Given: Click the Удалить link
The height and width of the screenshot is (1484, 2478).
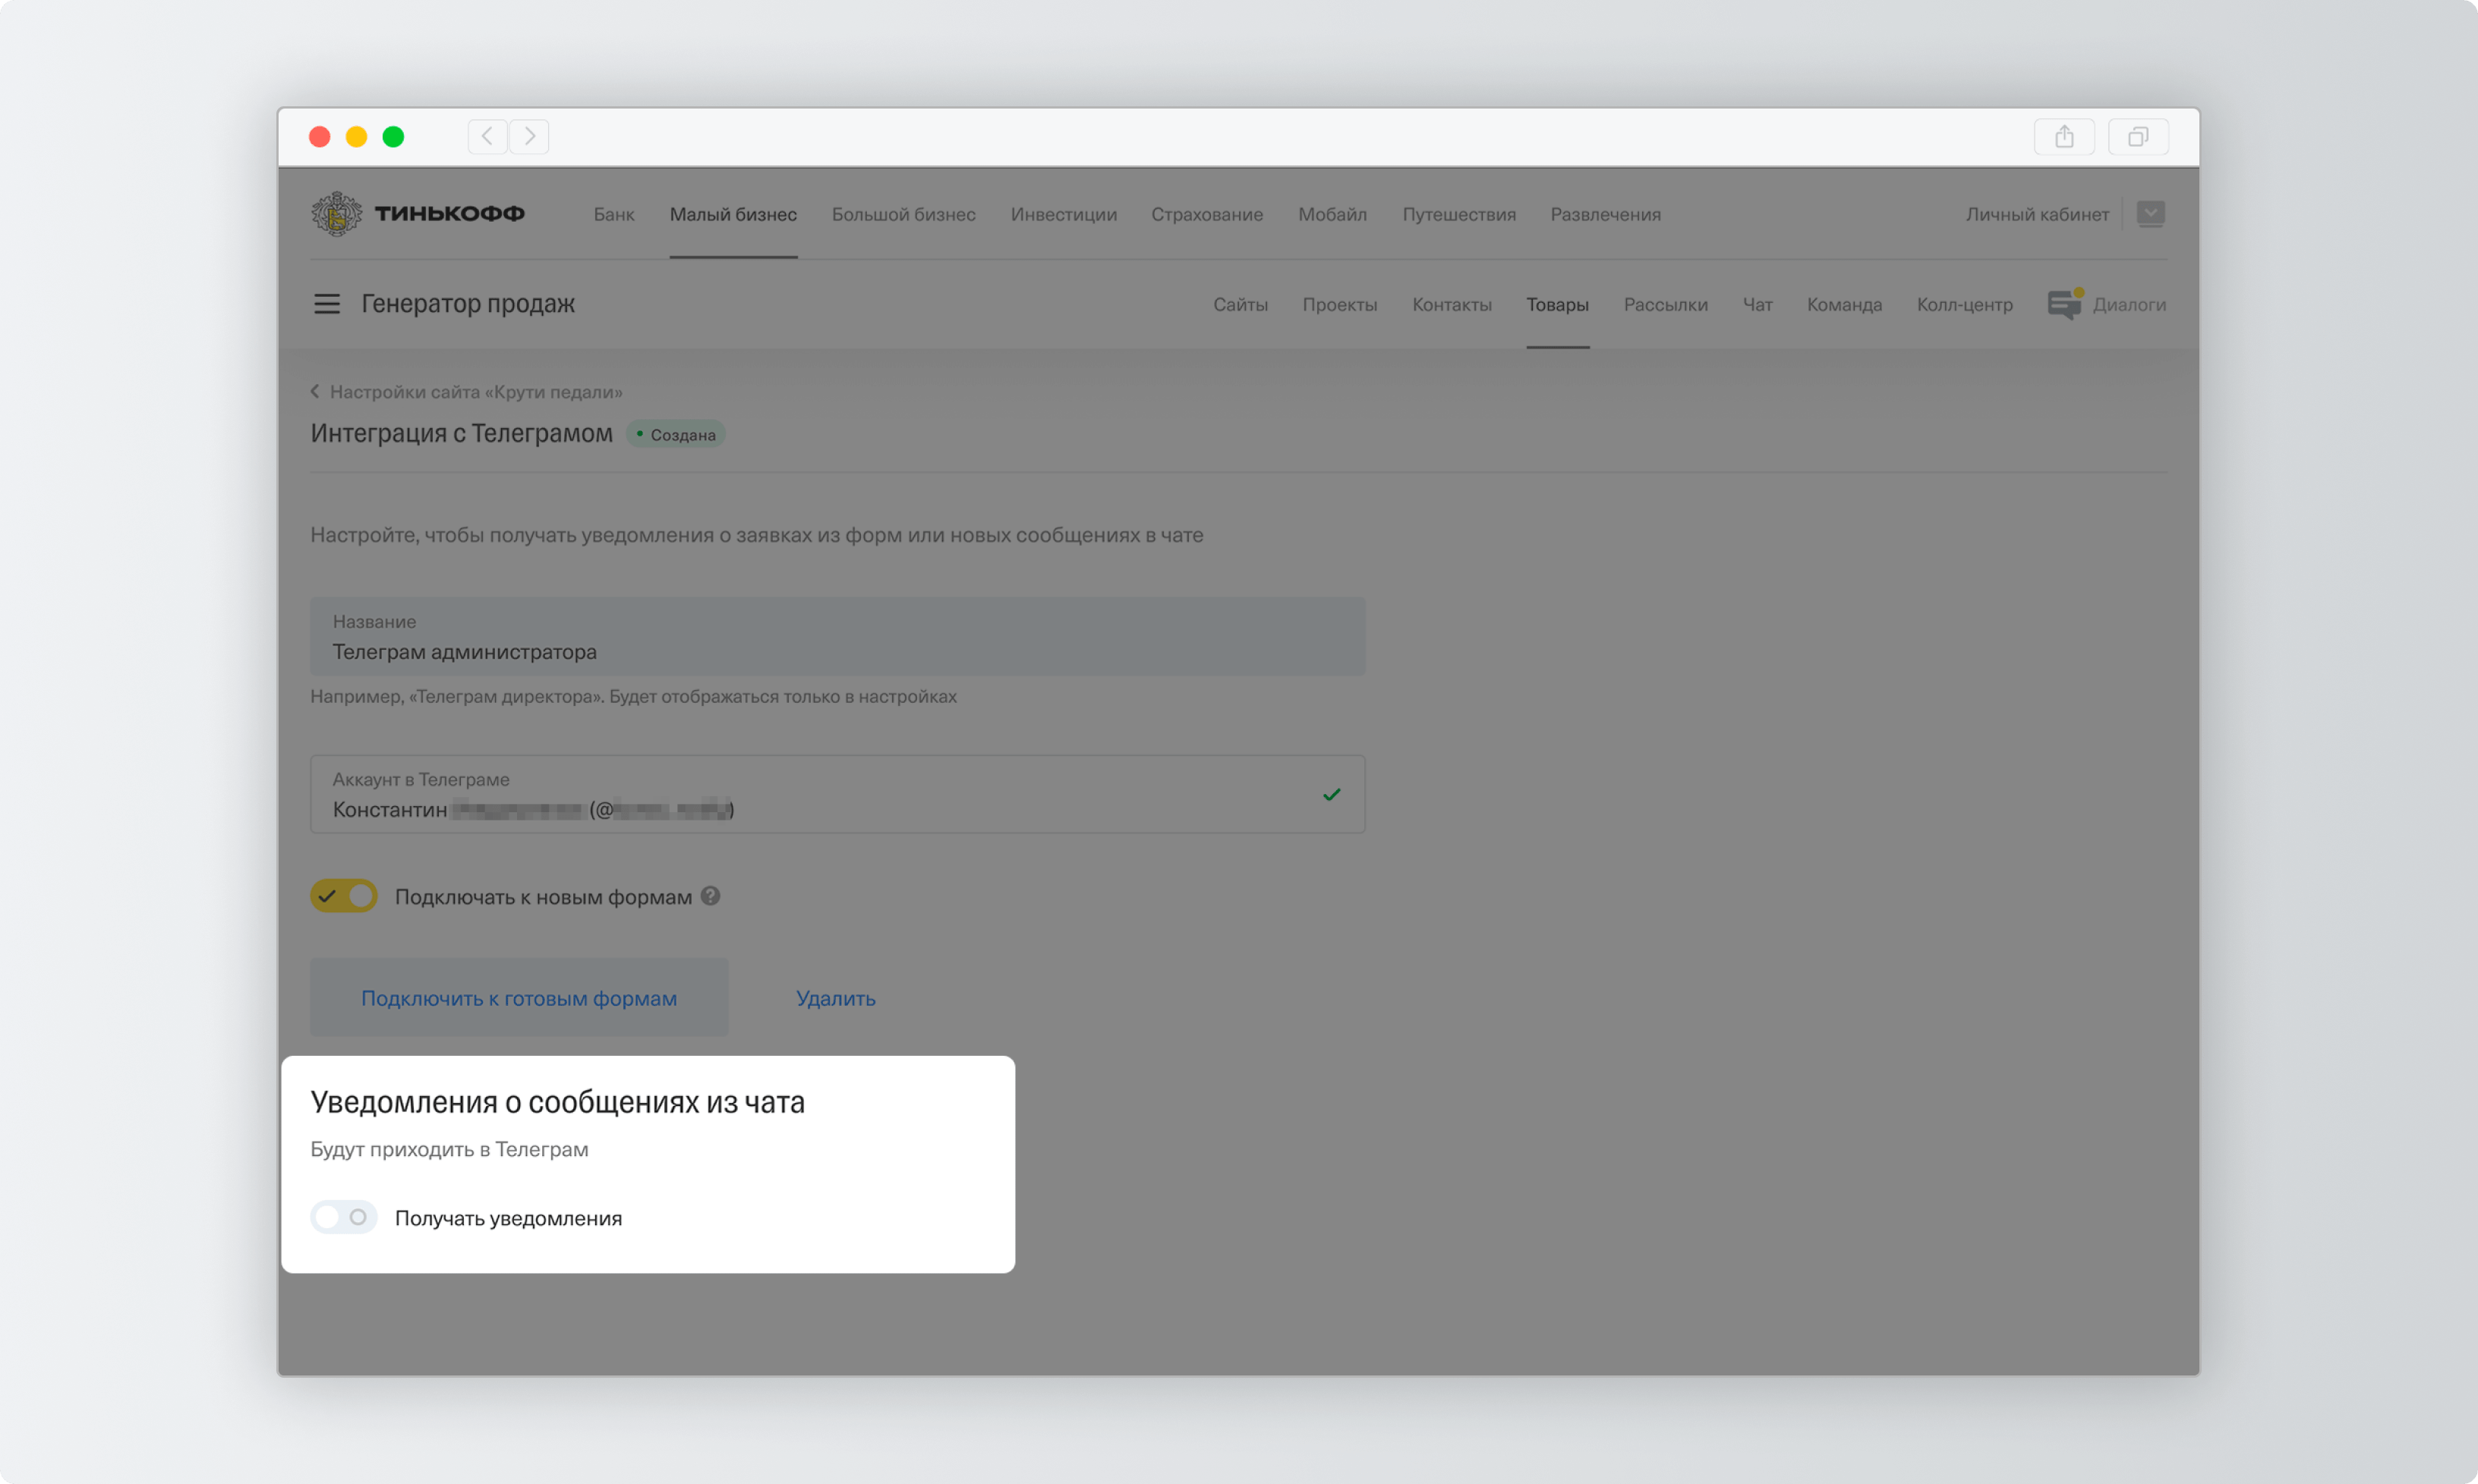Looking at the screenshot, I should point(835,998).
